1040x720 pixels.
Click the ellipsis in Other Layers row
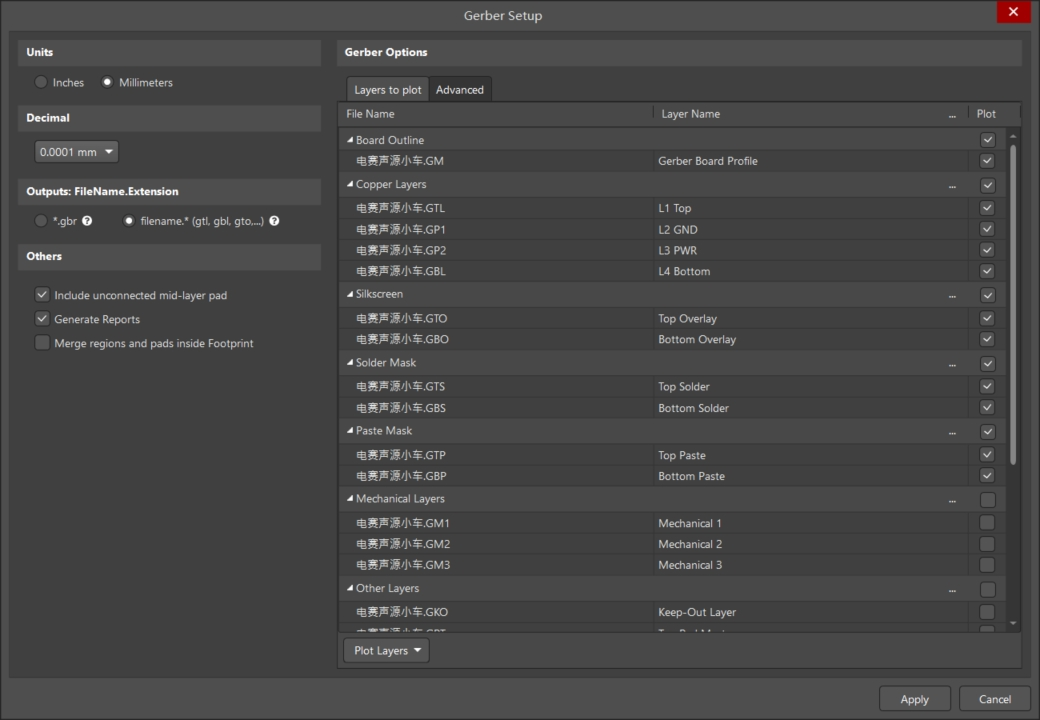[952, 590]
